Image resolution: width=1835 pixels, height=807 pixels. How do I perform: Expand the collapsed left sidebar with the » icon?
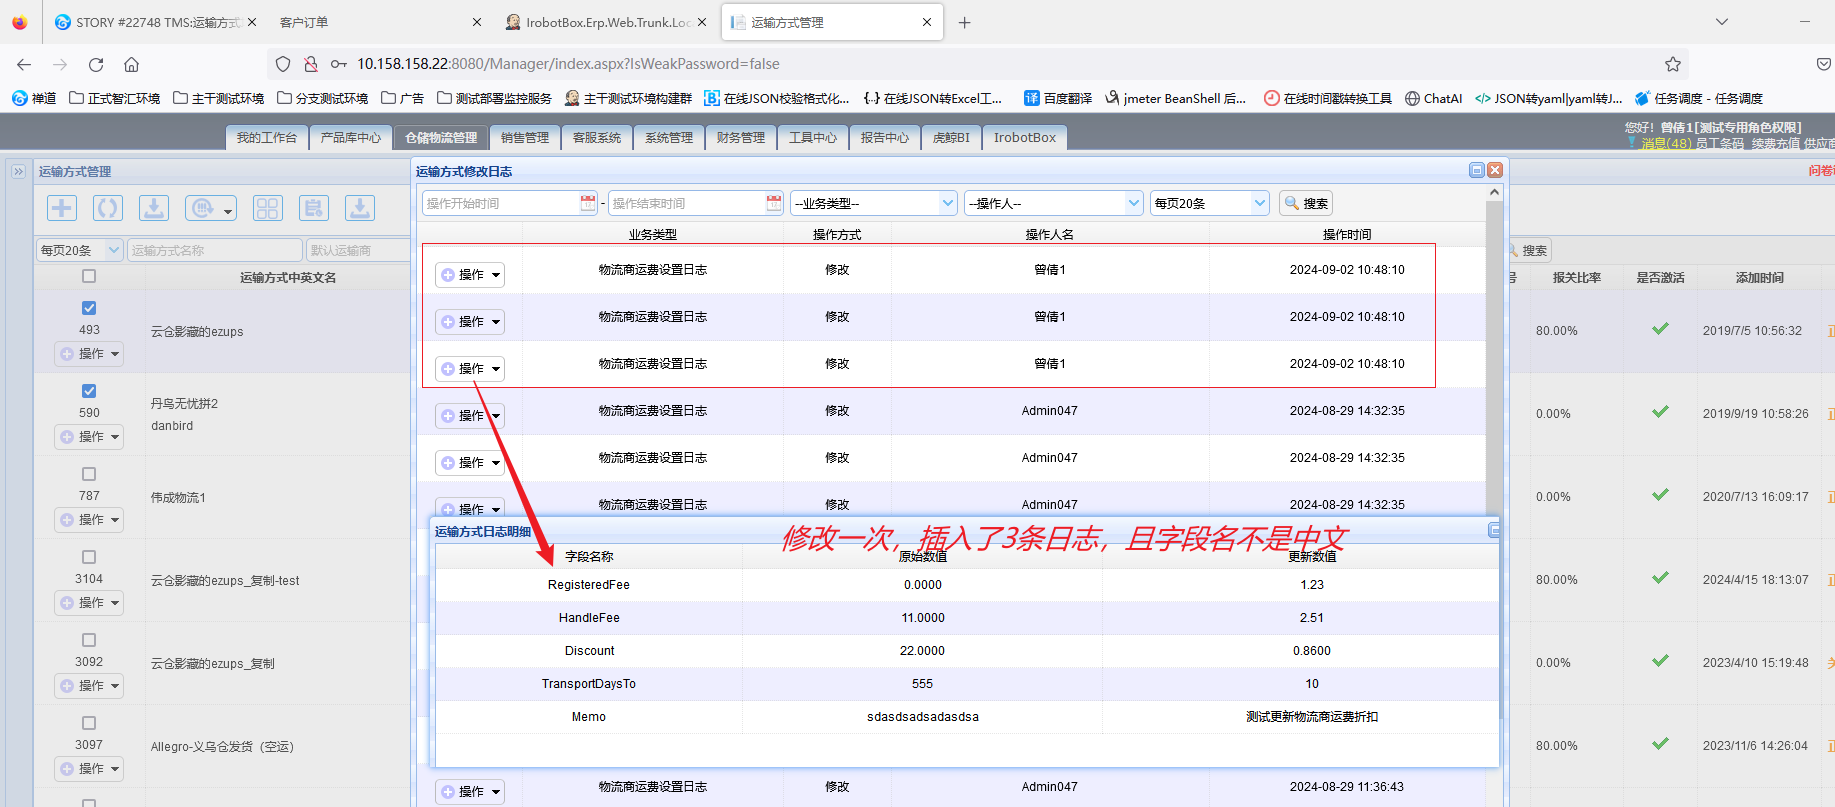coord(18,172)
